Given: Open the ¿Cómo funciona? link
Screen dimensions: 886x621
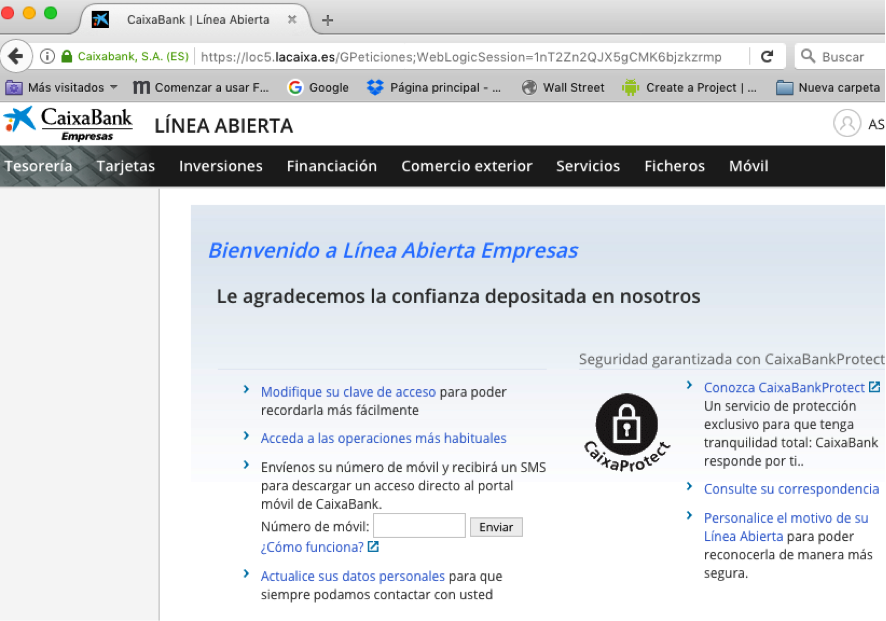Looking at the screenshot, I should click(312, 547).
